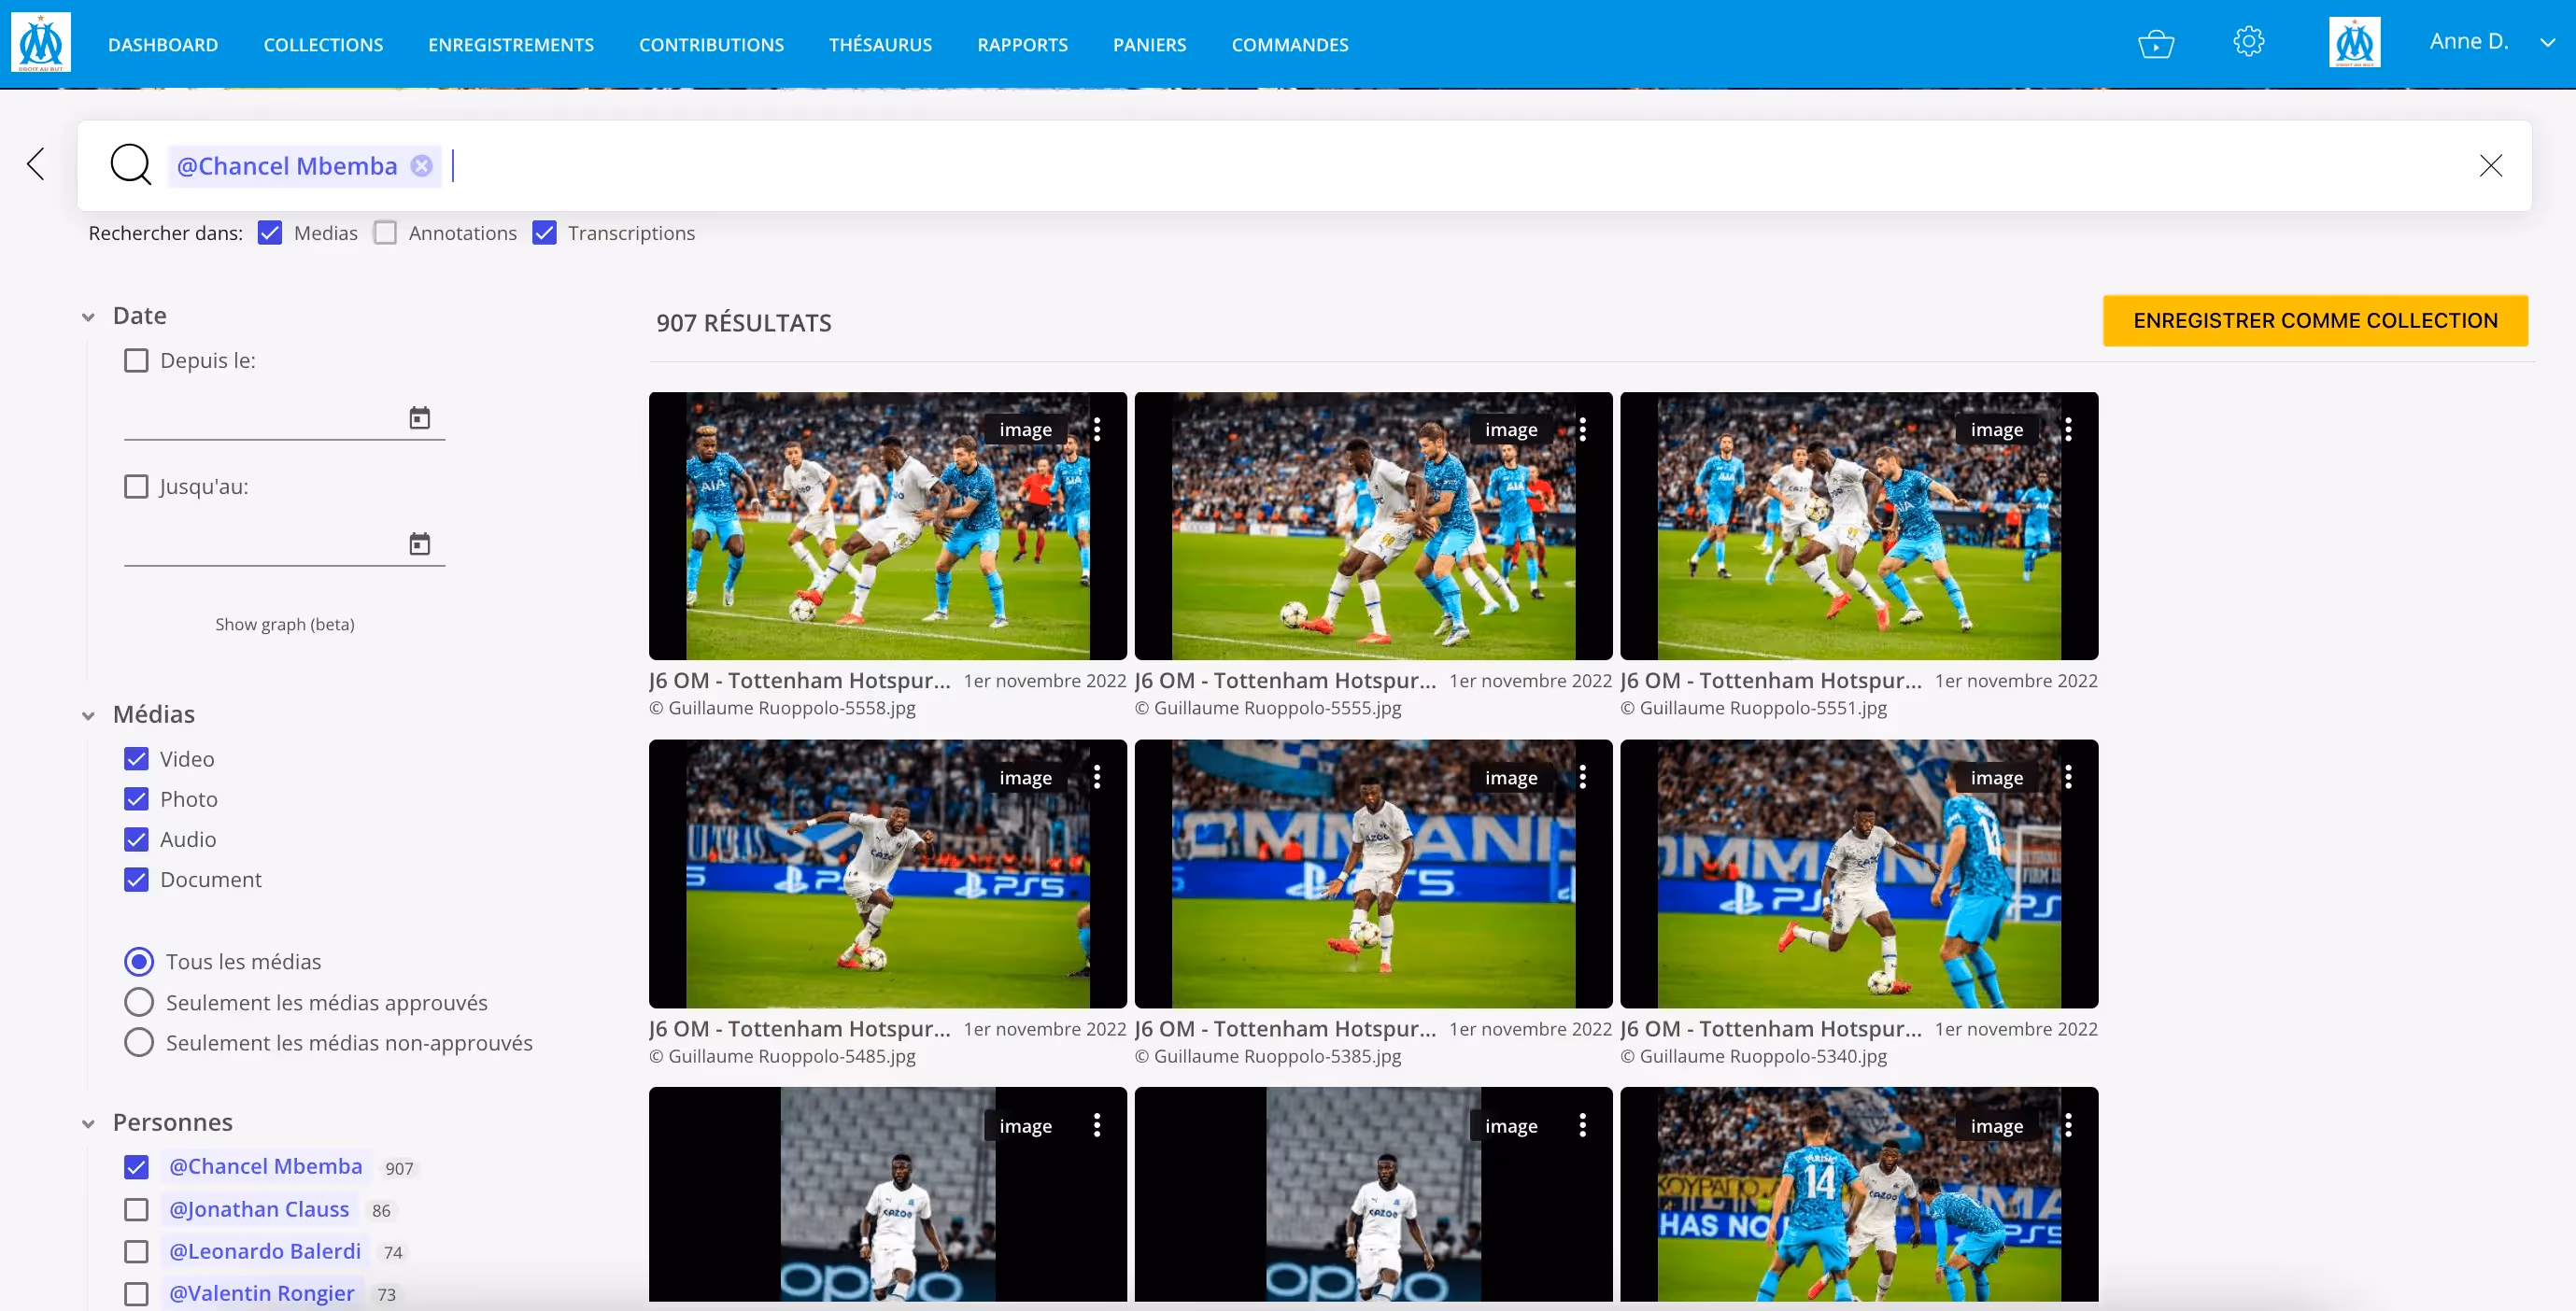The height and width of the screenshot is (1311, 2576).
Task: Select Seulement les médias approuvés option
Action: [x=139, y=1002]
